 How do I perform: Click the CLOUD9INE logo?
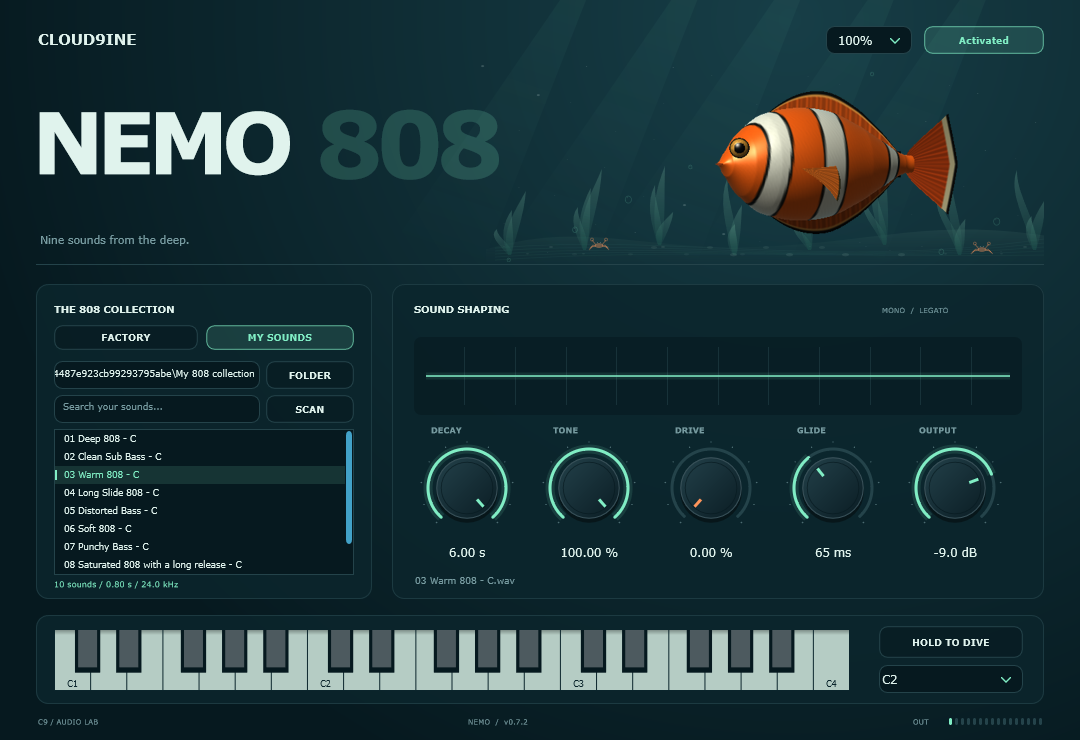87,40
